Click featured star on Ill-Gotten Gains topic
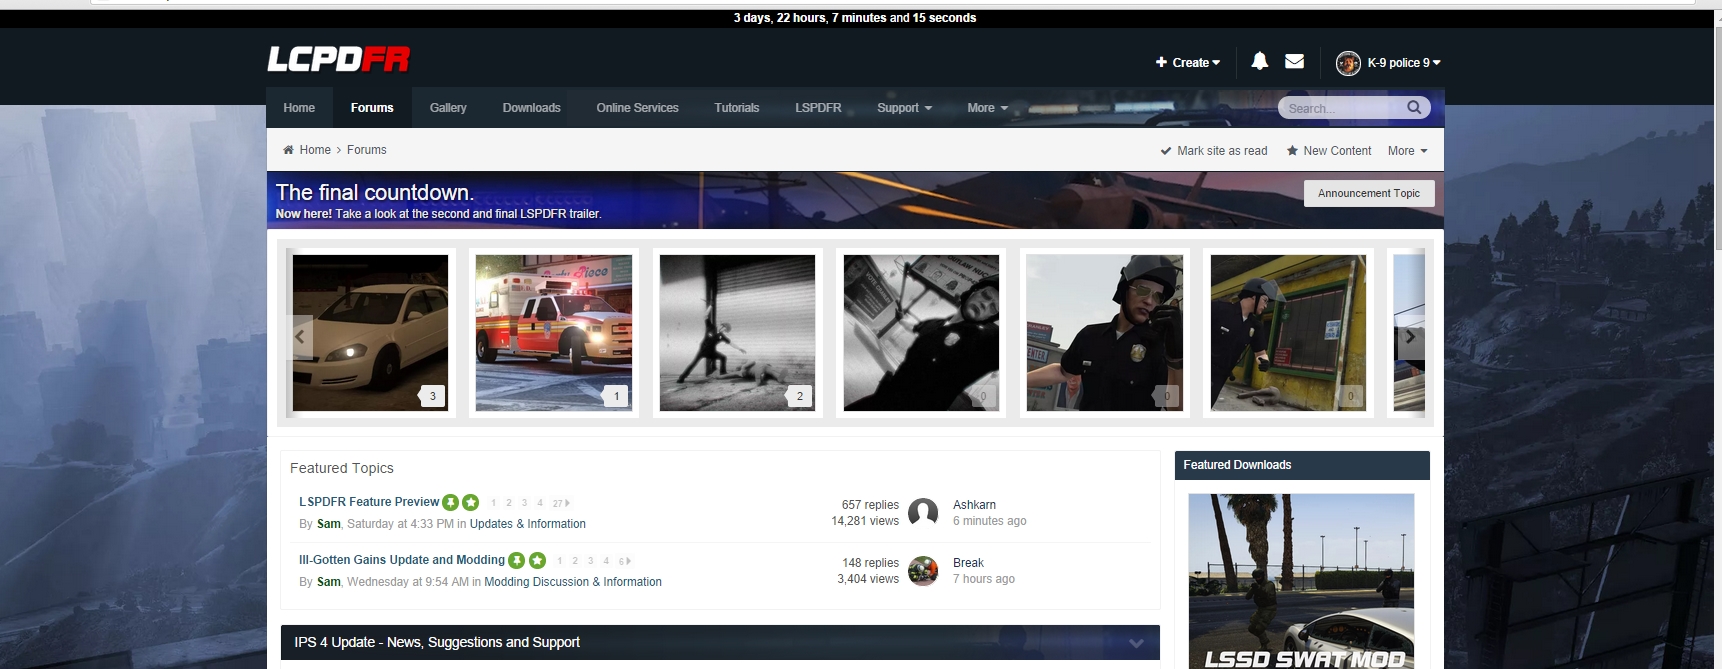The image size is (1722, 669). pyautogui.click(x=537, y=560)
